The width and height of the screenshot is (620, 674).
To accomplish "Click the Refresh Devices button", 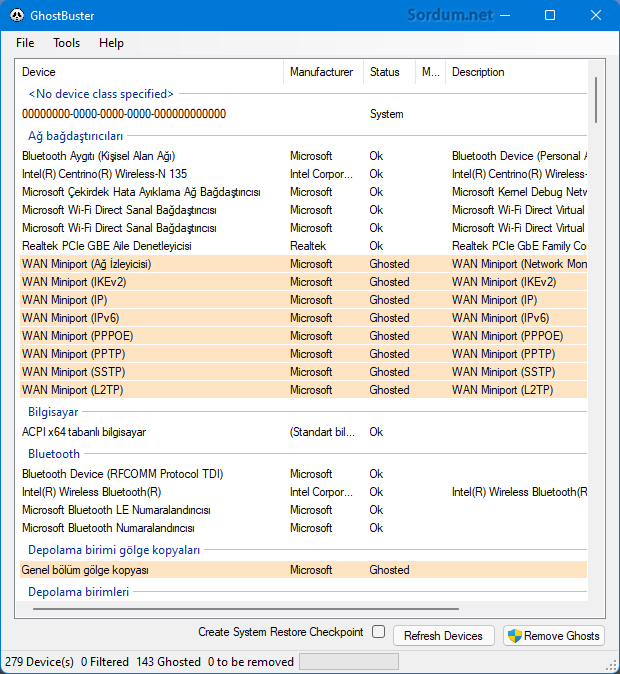I will tap(443, 635).
